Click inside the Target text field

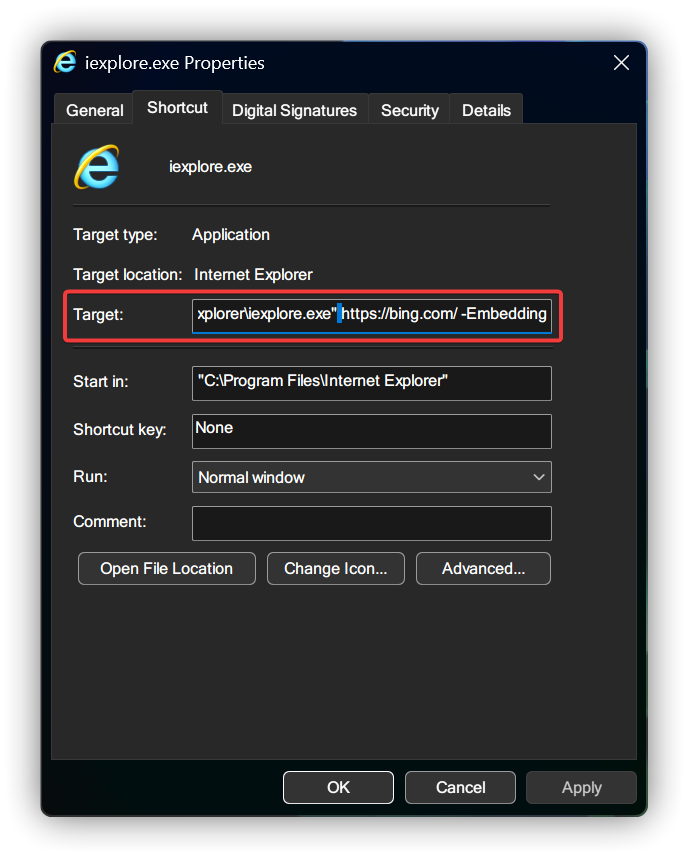coord(372,315)
